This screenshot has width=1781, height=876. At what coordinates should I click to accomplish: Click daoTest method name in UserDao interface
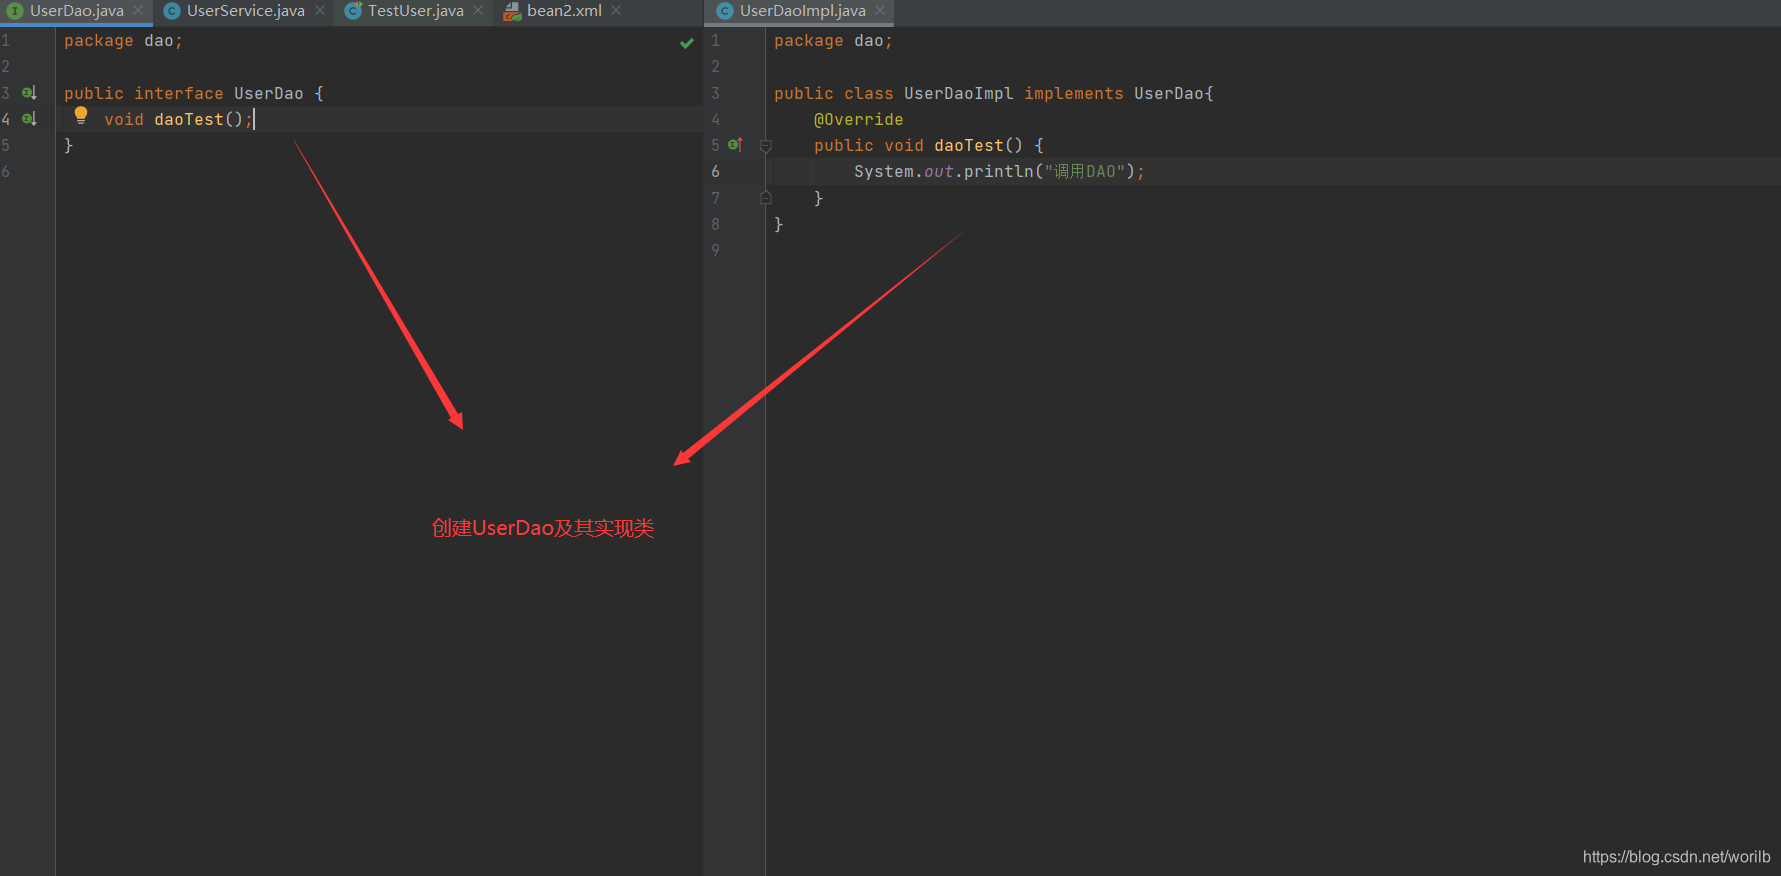coord(189,119)
